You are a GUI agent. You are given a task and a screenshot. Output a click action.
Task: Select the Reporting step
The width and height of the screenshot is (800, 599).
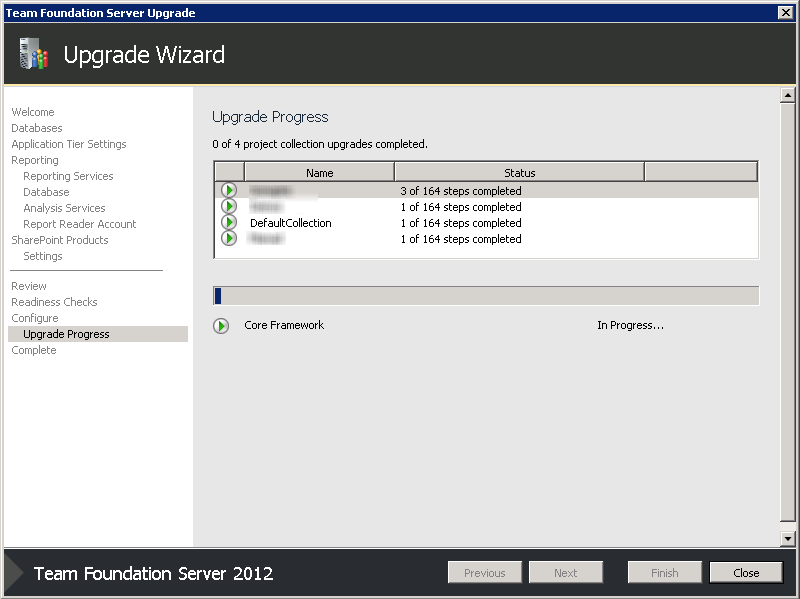35,160
